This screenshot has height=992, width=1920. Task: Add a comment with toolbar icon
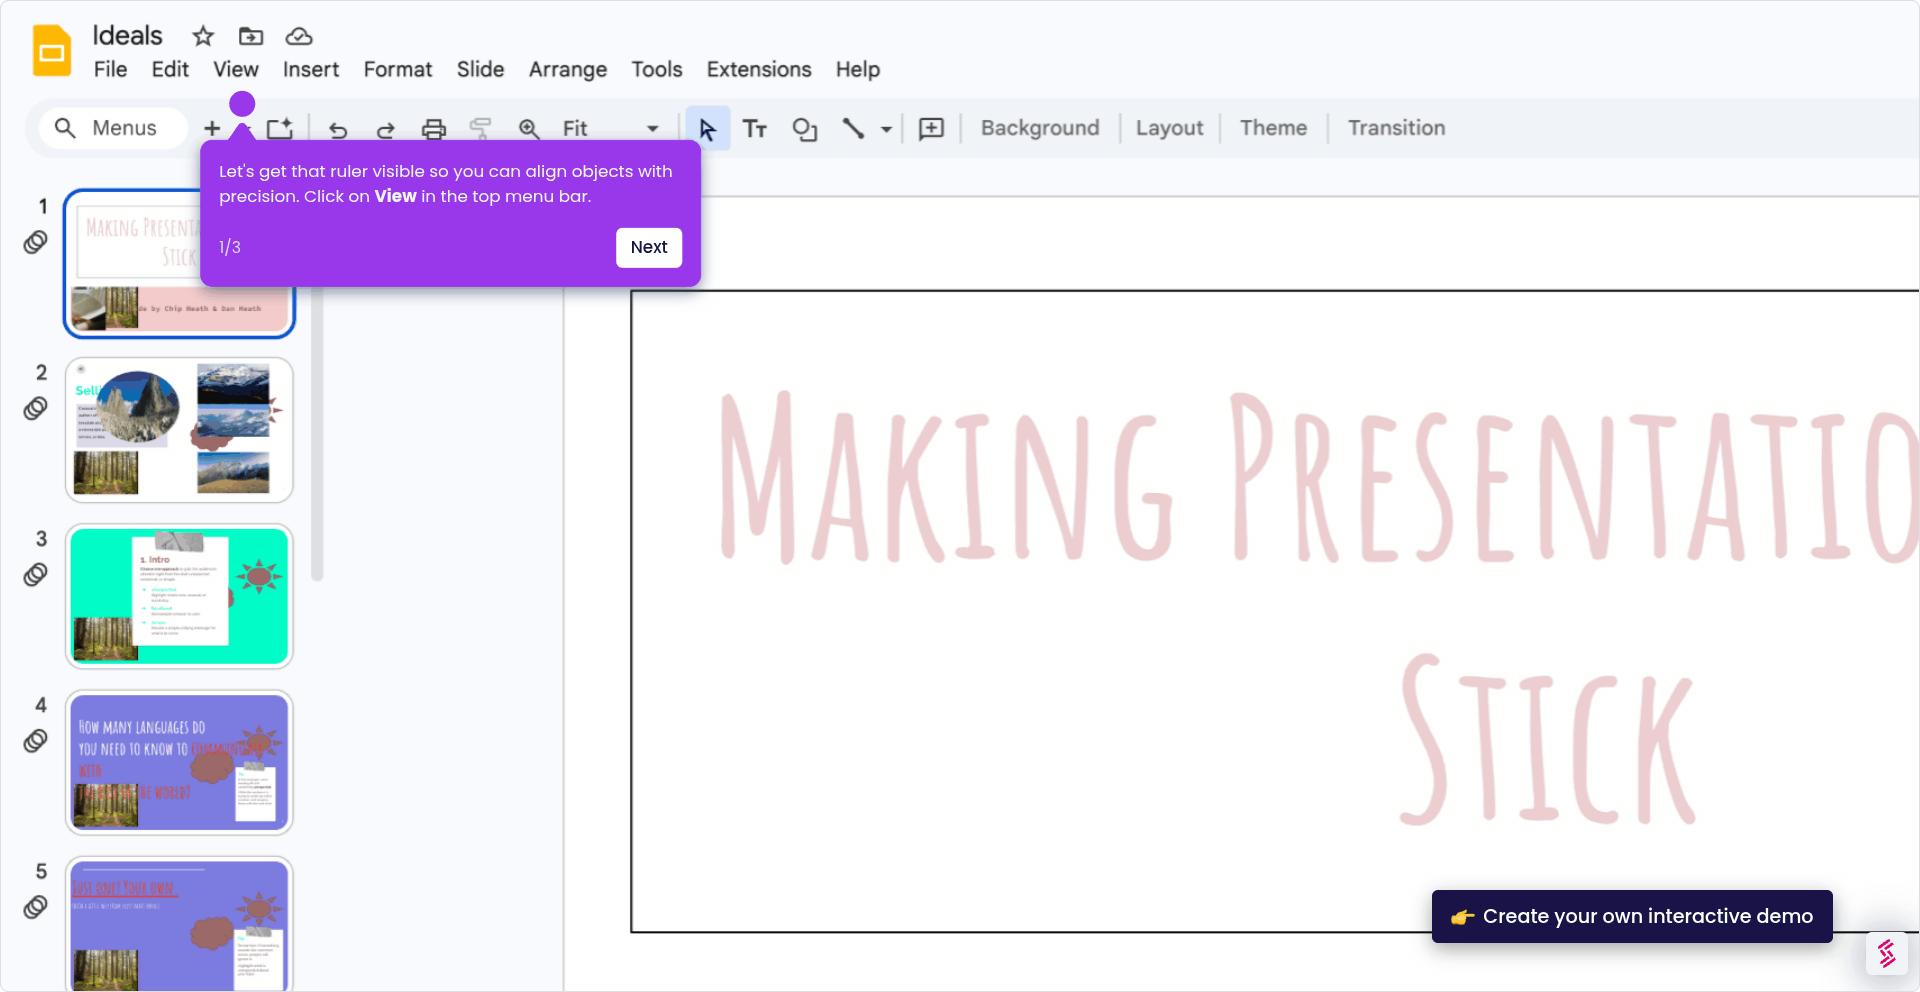(x=931, y=128)
